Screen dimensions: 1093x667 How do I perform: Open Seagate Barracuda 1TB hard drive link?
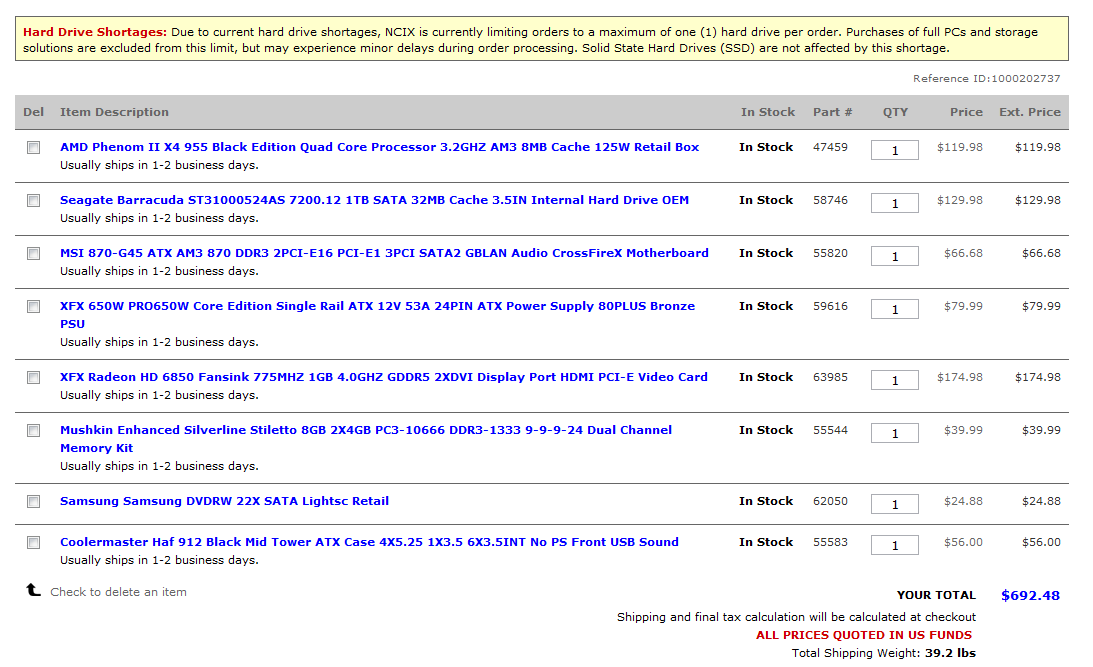coord(374,200)
